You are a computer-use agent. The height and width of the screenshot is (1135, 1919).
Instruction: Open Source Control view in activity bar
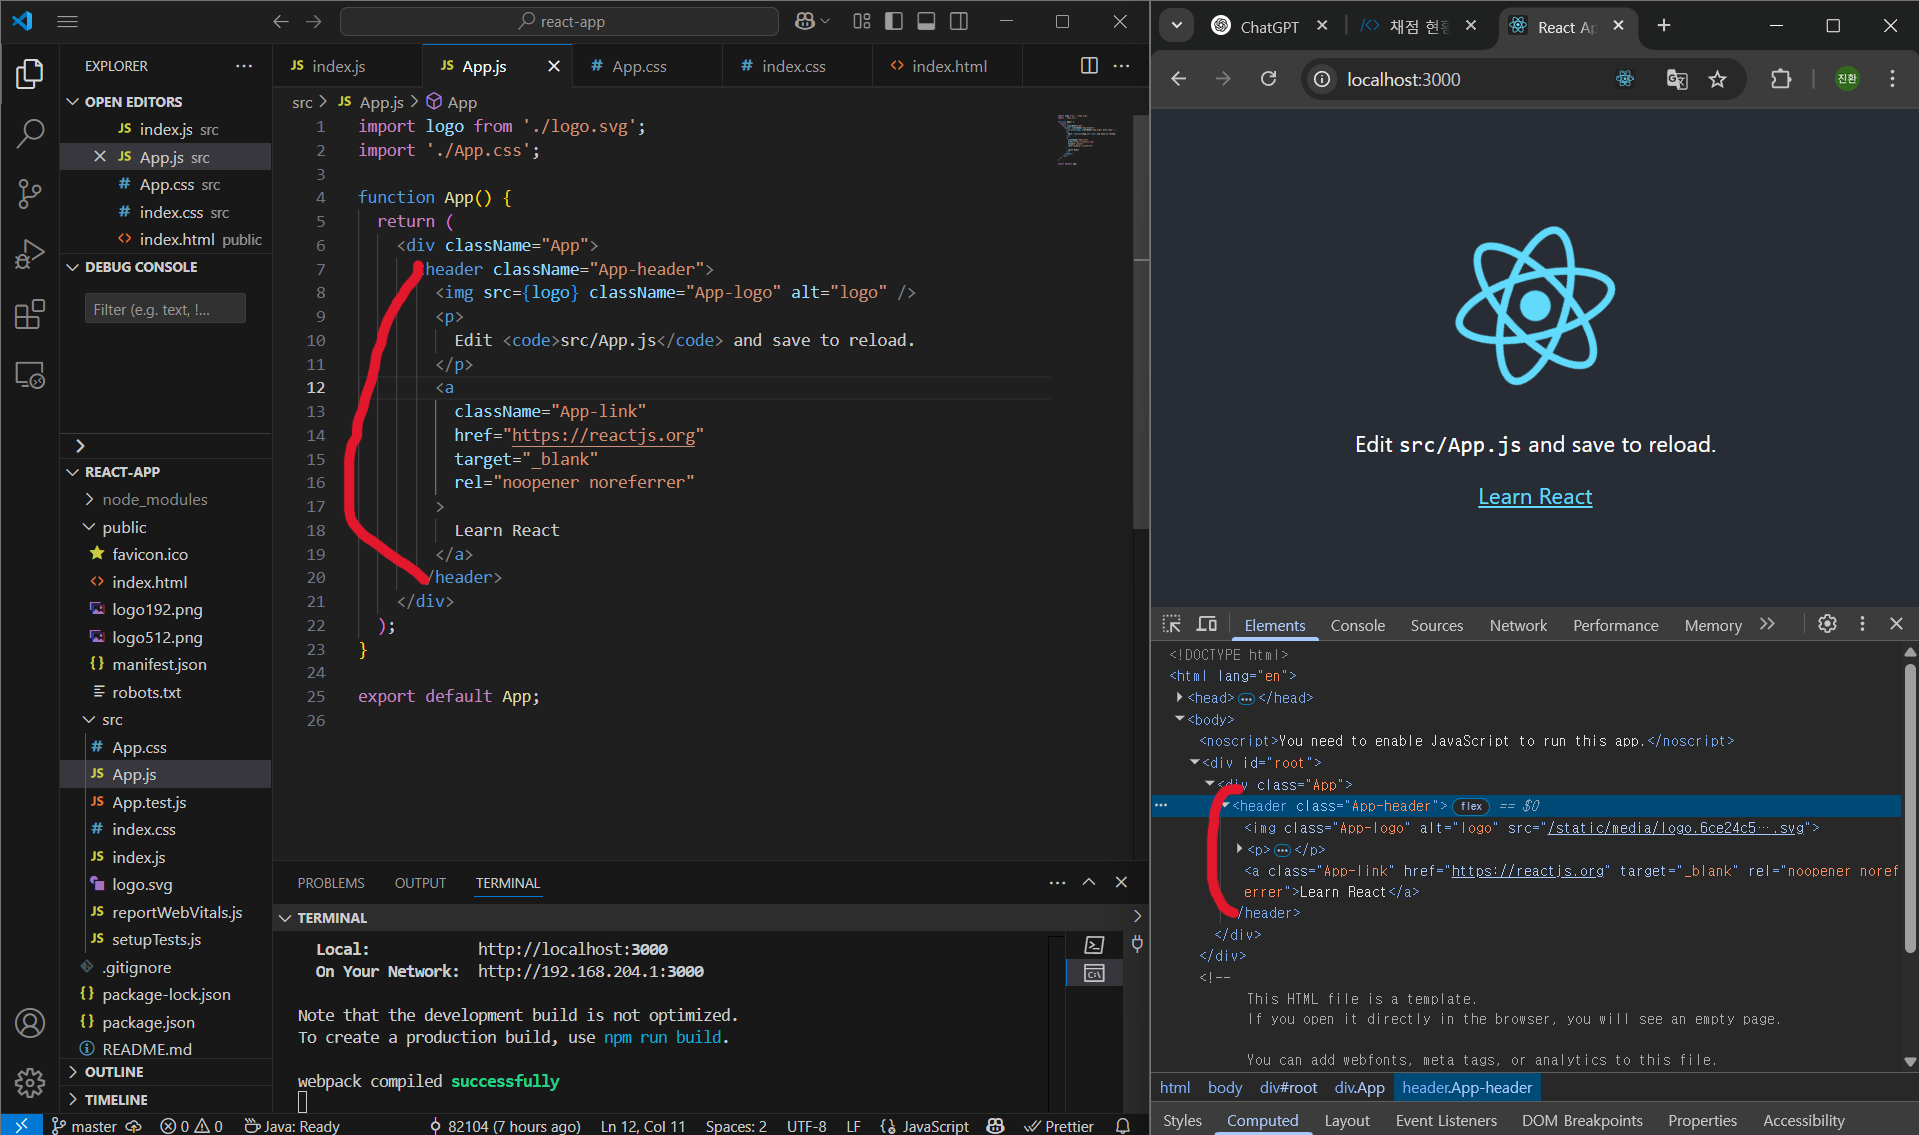pyautogui.click(x=30, y=193)
